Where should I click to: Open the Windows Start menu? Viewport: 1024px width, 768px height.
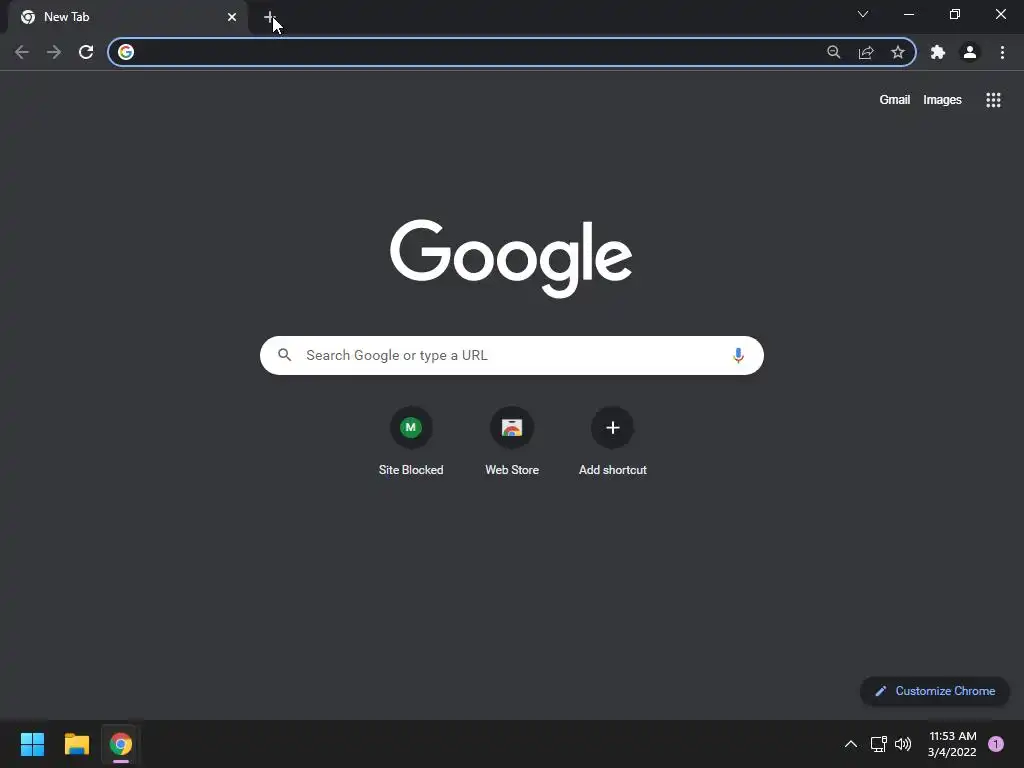[32, 744]
